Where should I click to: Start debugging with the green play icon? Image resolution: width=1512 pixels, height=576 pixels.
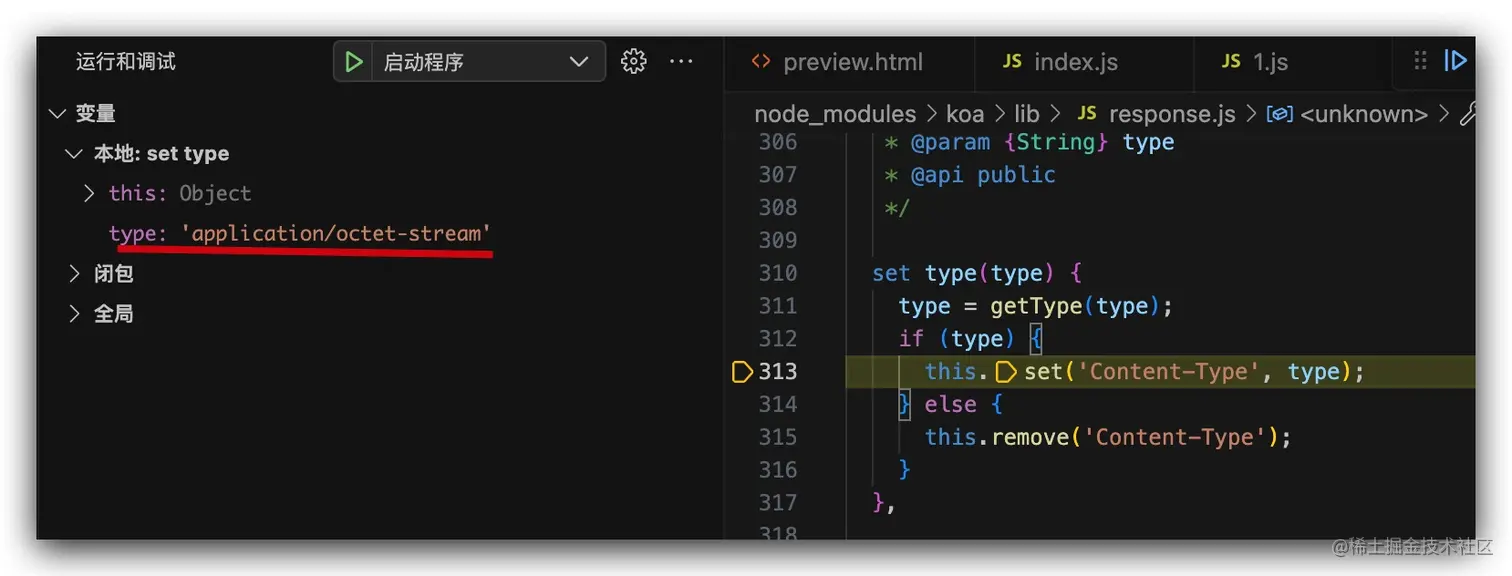point(353,61)
